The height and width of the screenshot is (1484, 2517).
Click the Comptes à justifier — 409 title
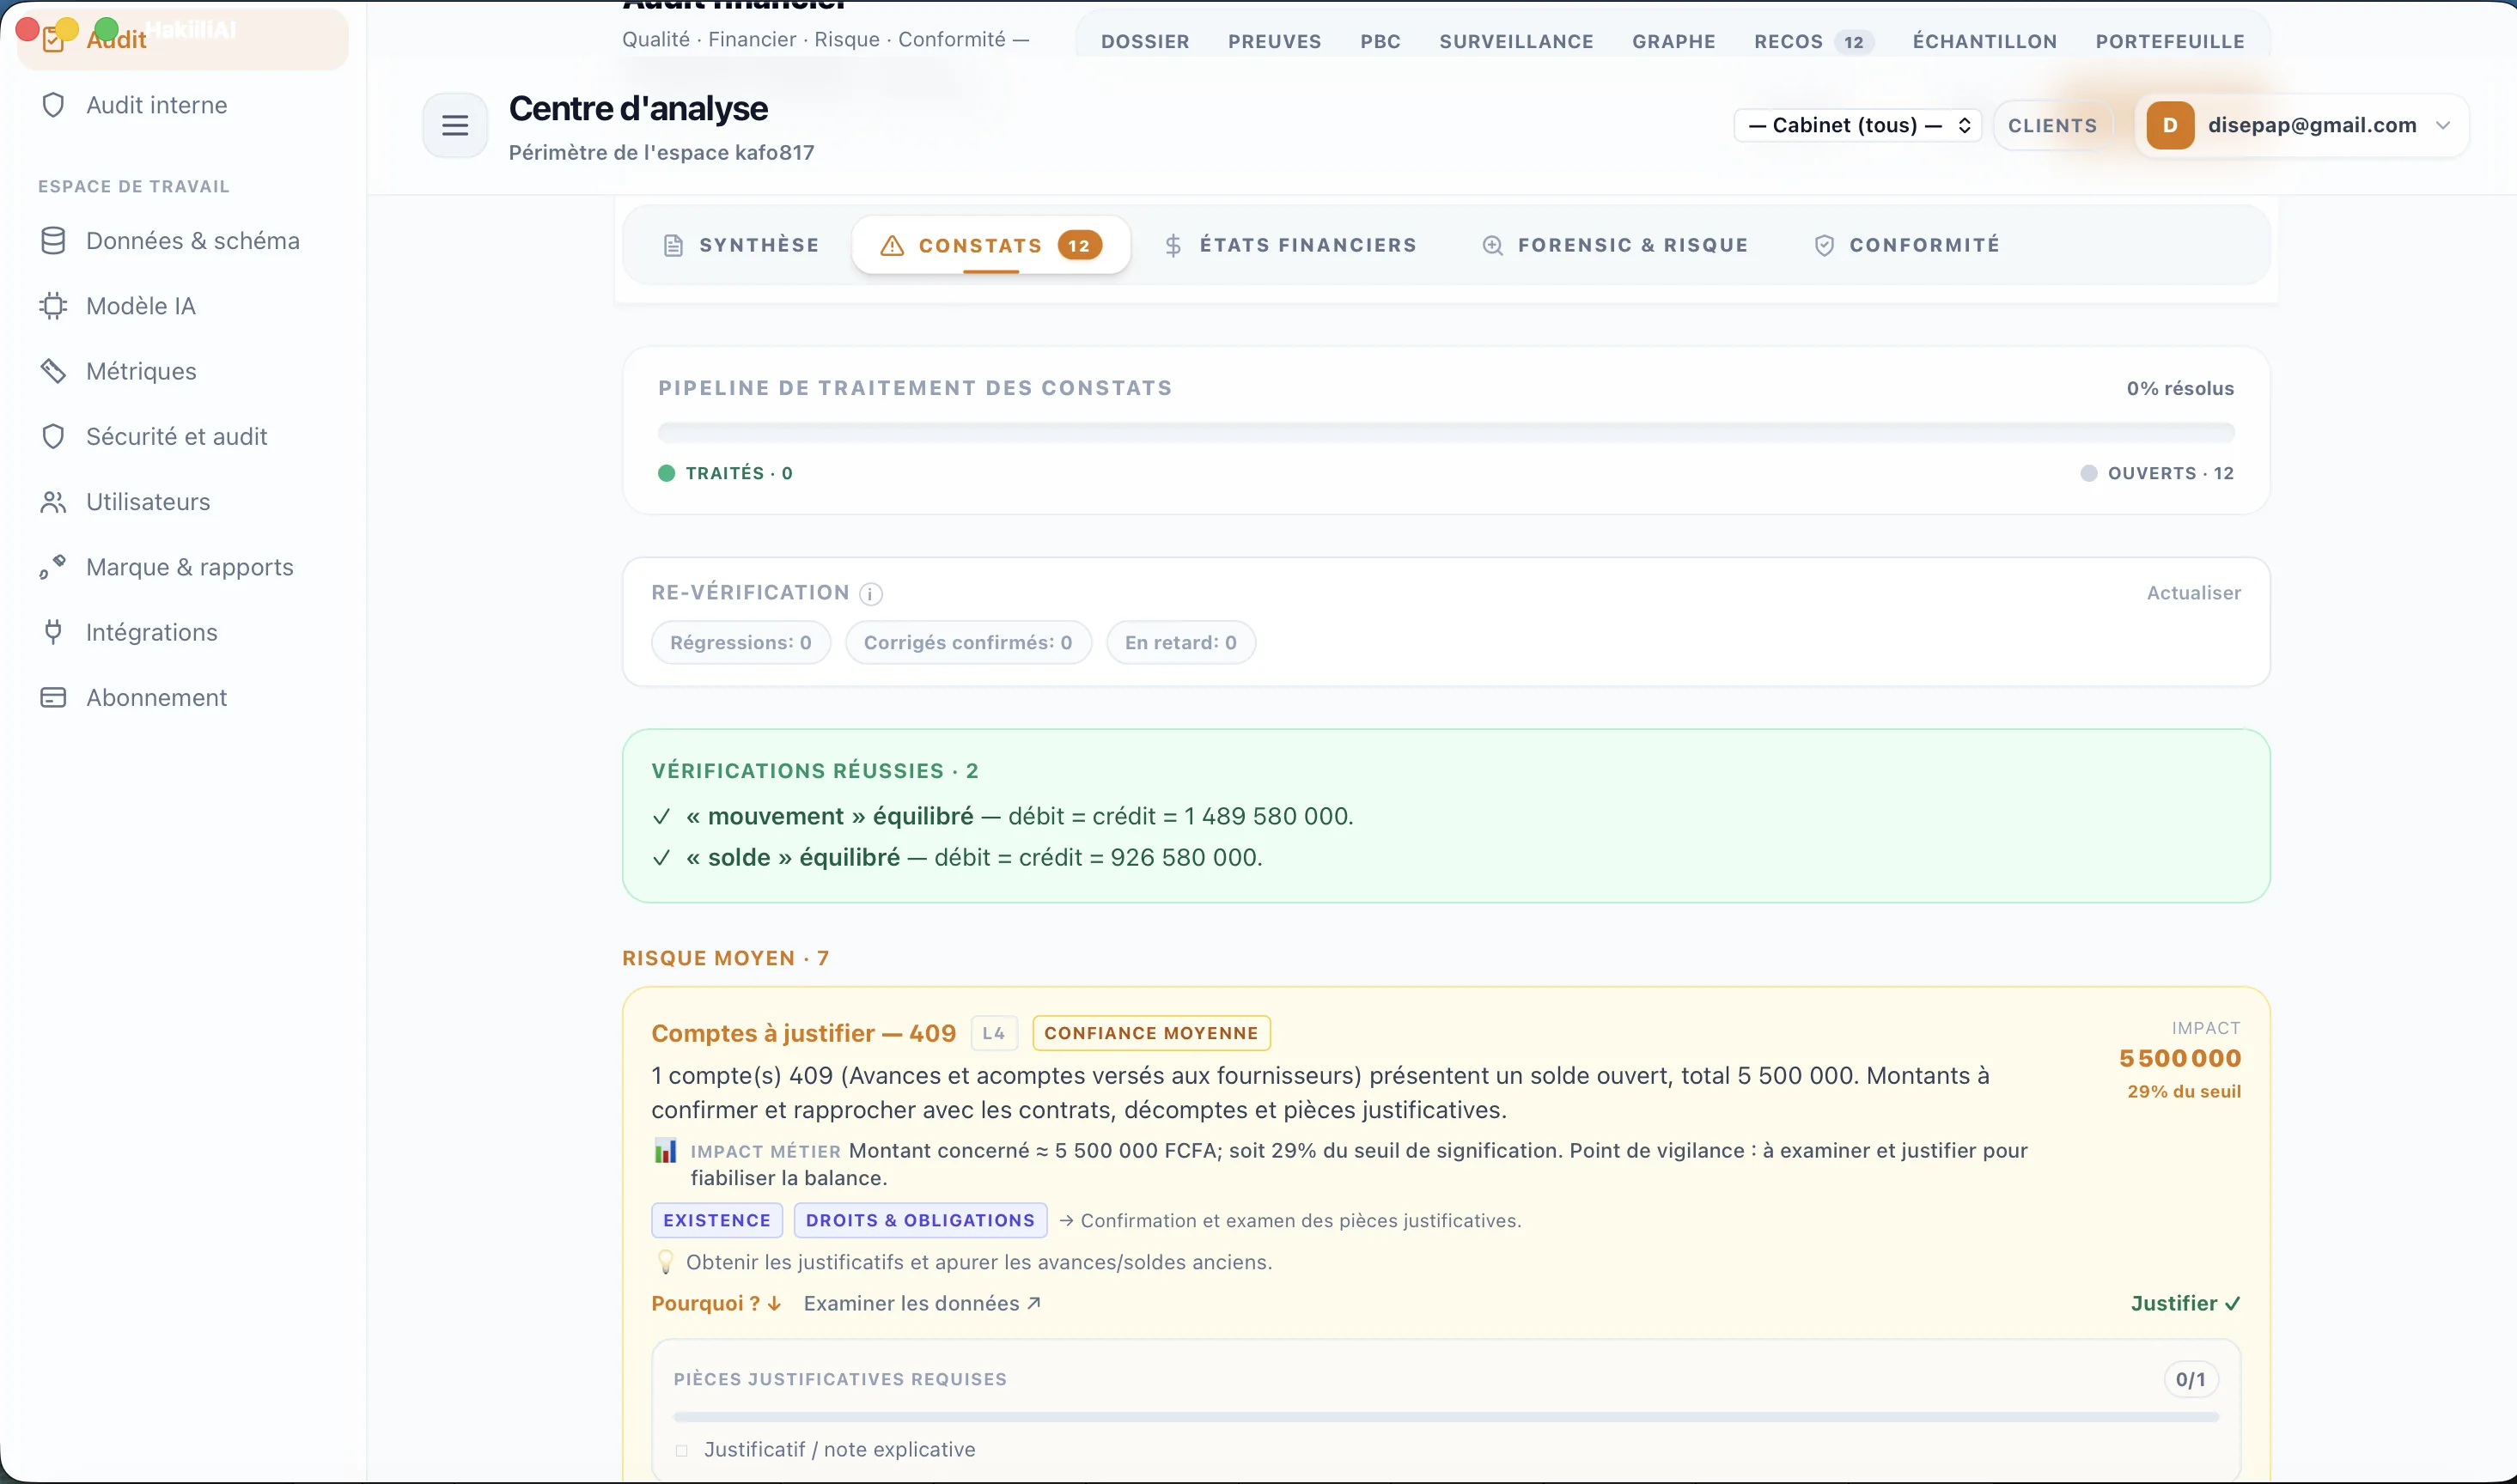click(803, 1033)
